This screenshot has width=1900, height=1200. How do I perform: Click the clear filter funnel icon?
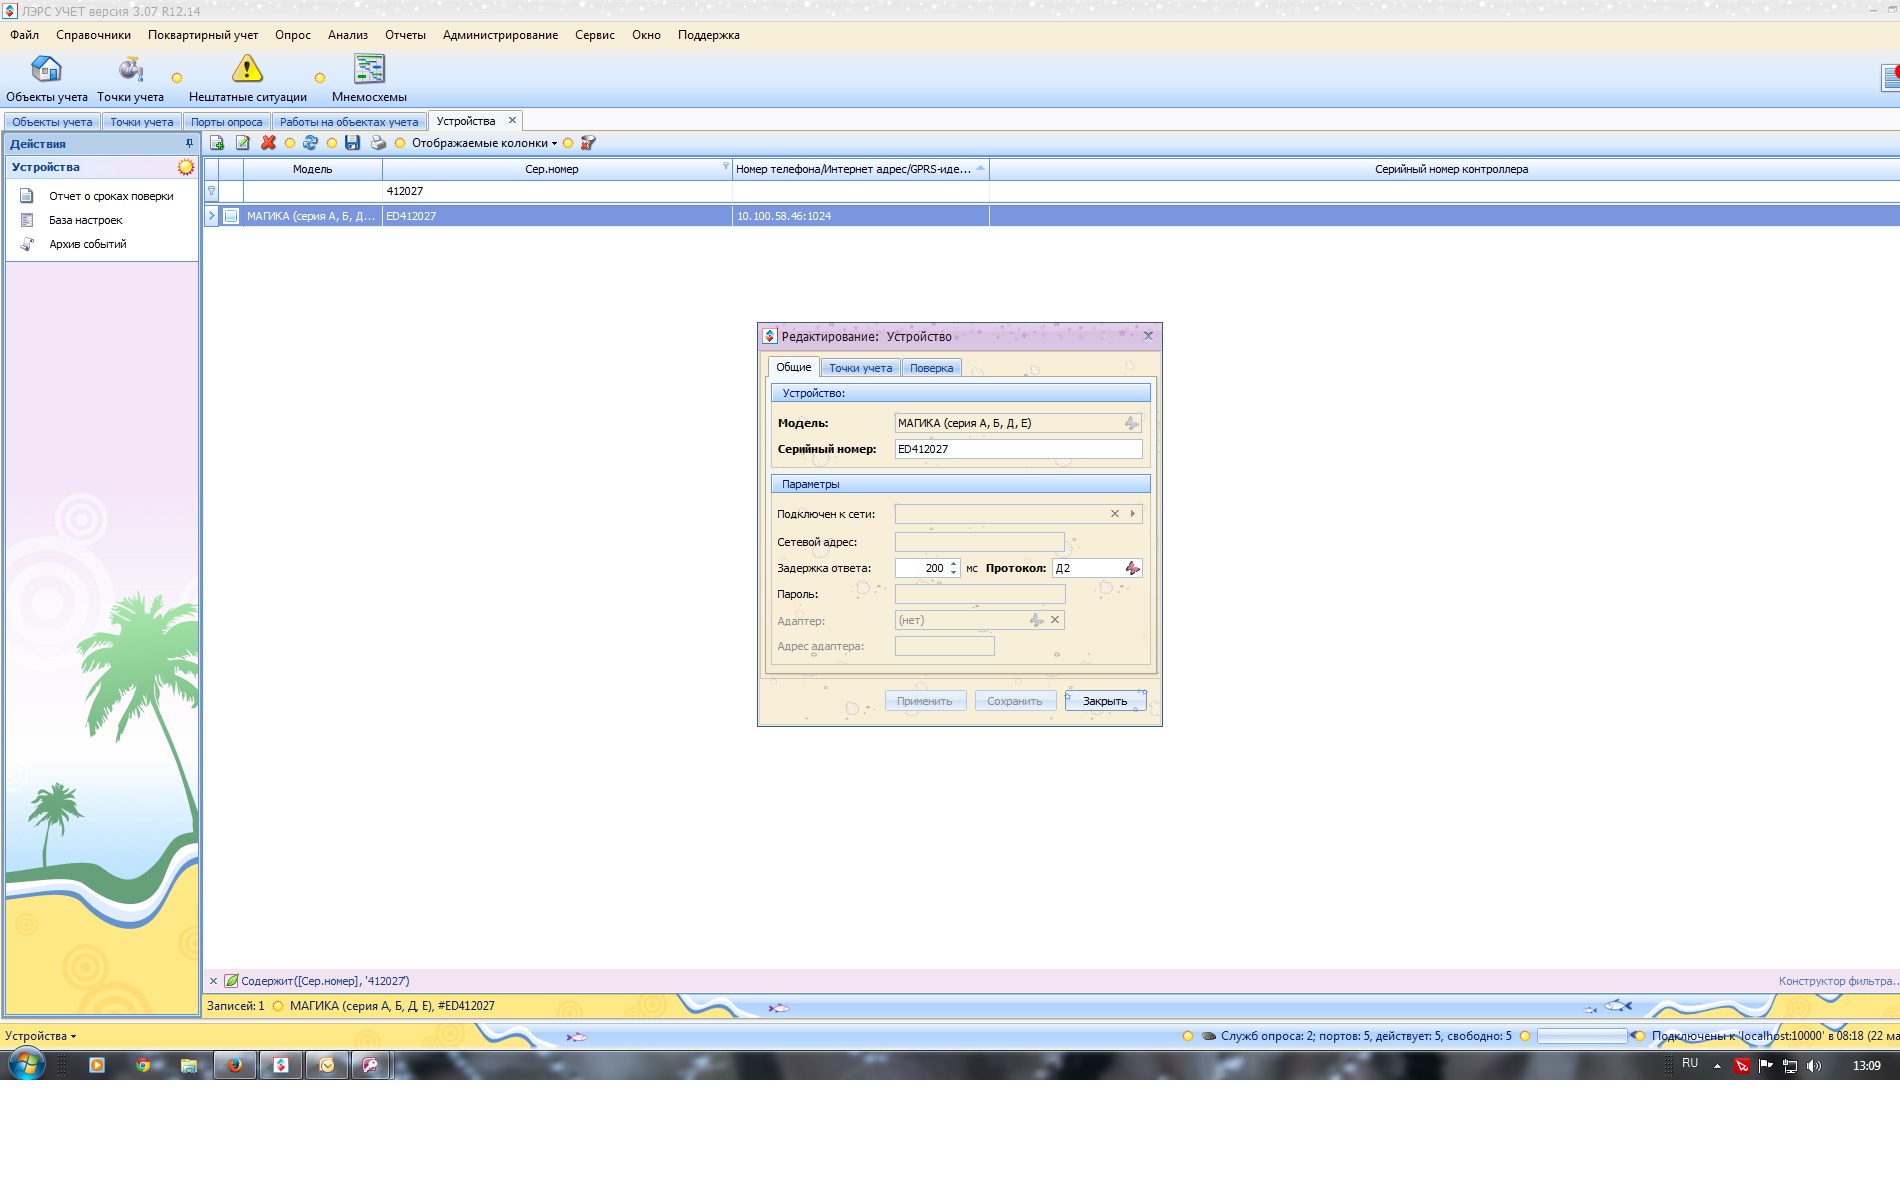click(x=588, y=143)
